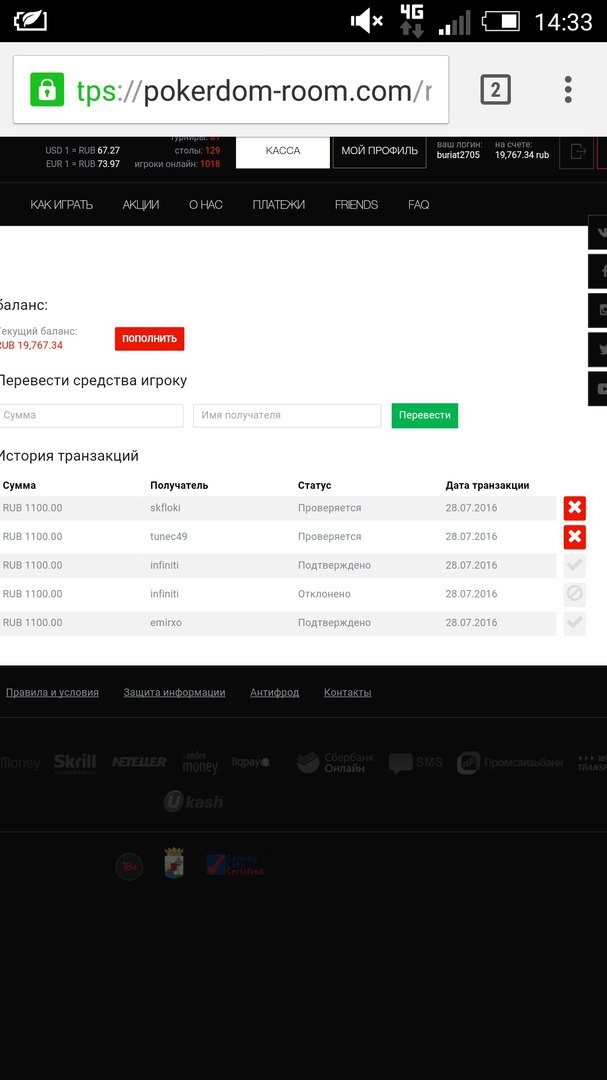Image resolution: width=607 pixels, height=1080 pixels.
Task: Click tables count 129
Action: tap(212, 150)
